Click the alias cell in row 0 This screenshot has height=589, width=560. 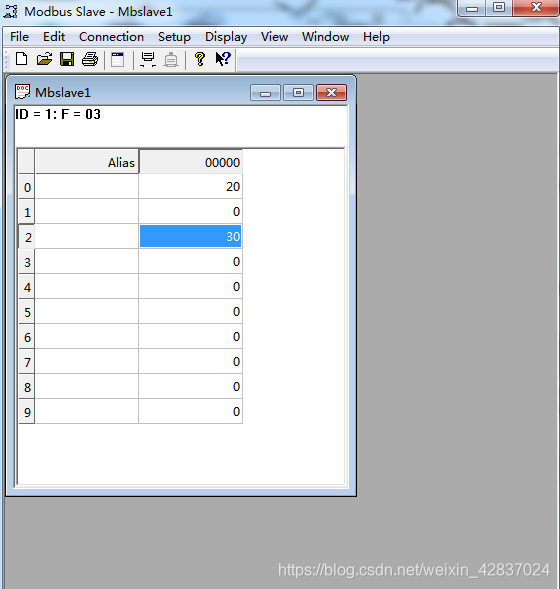point(87,186)
